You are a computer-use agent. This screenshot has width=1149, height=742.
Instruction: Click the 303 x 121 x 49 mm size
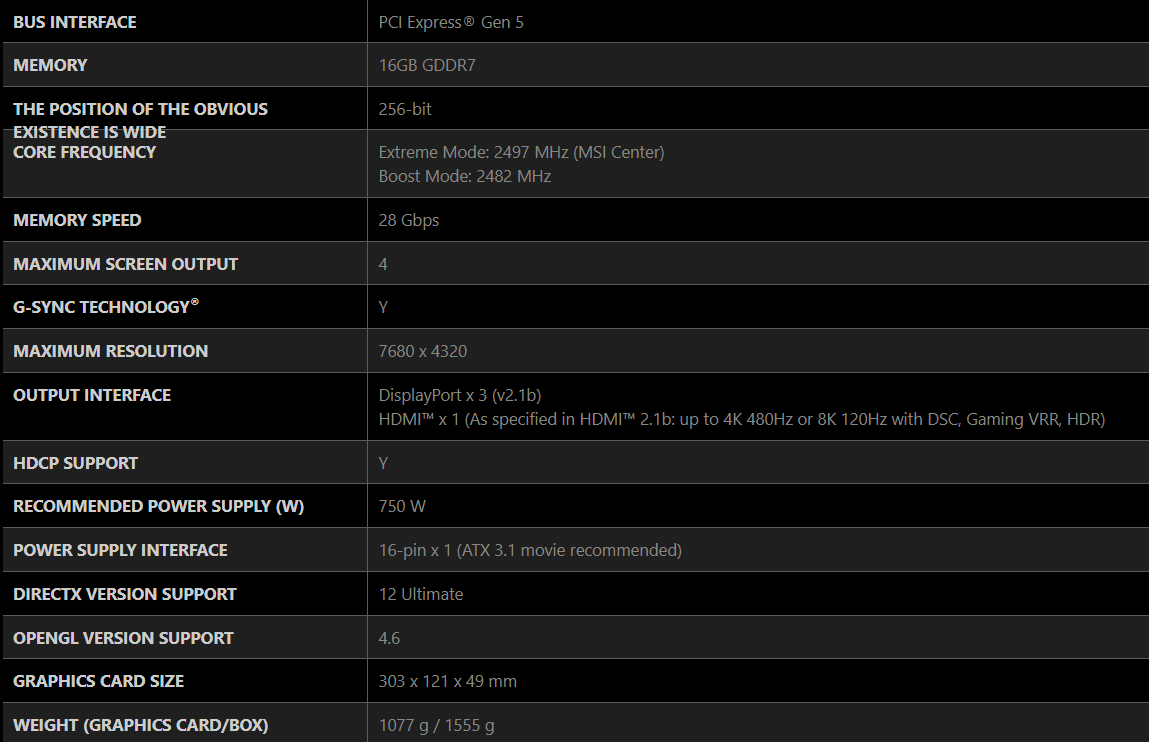[447, 681]
